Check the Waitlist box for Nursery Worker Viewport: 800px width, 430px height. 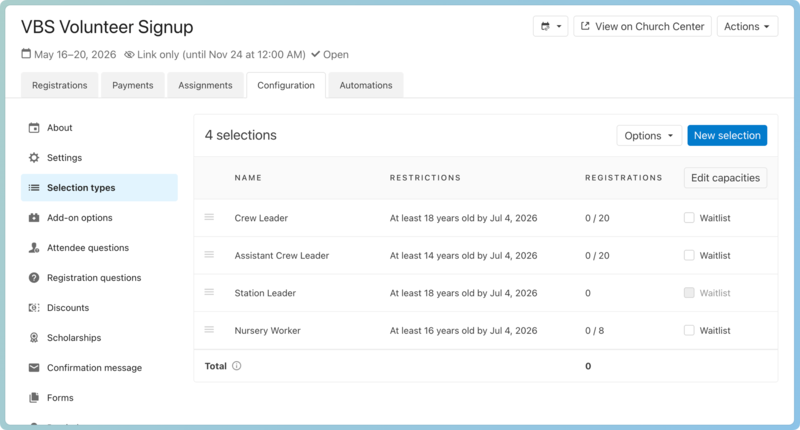coord(689,330)
